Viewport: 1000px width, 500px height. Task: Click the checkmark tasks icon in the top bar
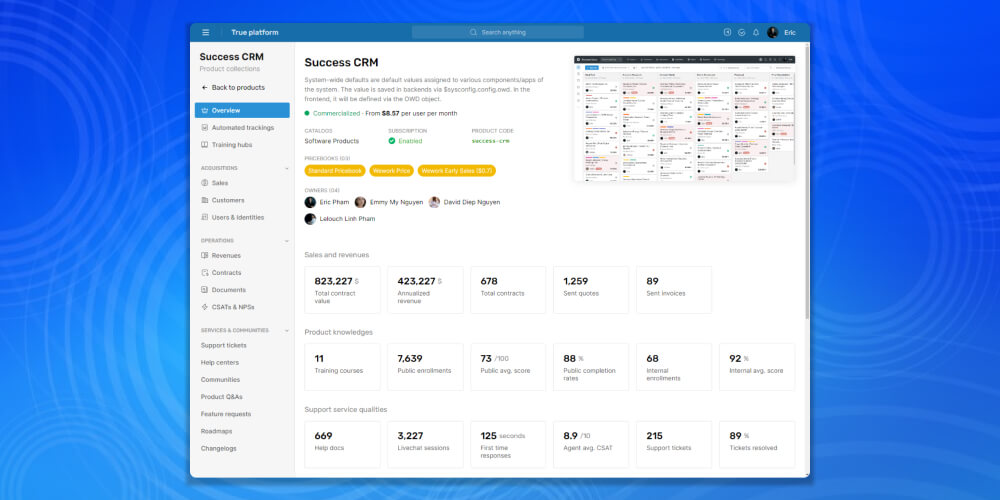tap(742, 33)
